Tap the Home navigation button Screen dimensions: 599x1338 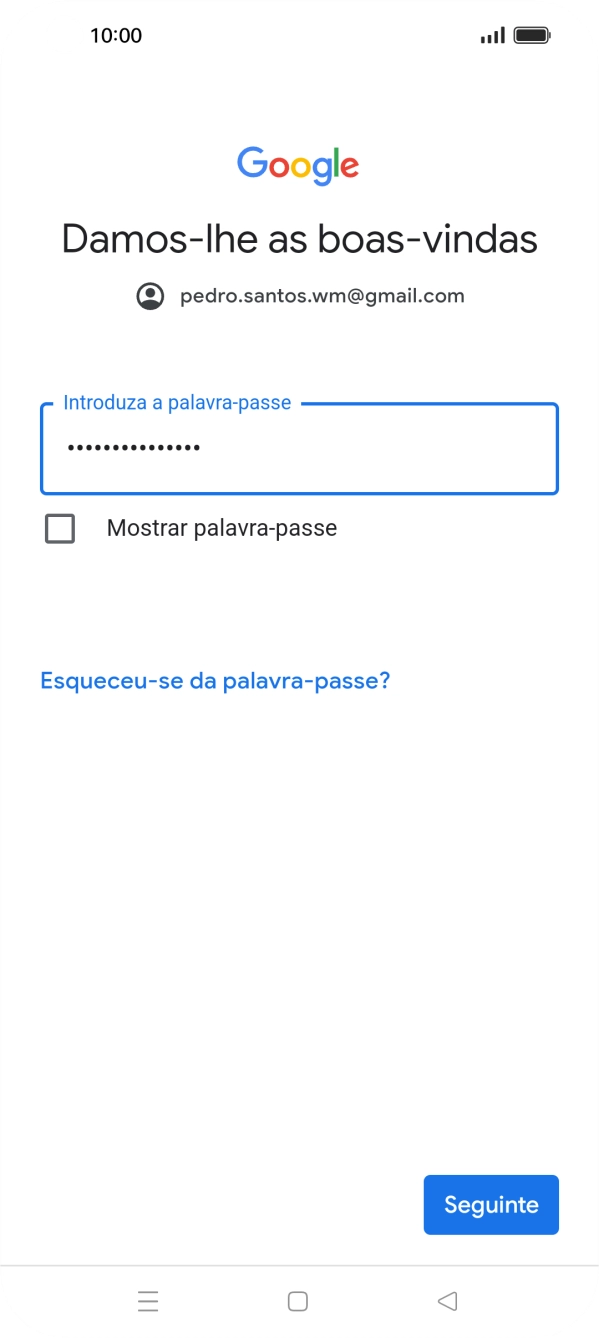point(298,1299)
